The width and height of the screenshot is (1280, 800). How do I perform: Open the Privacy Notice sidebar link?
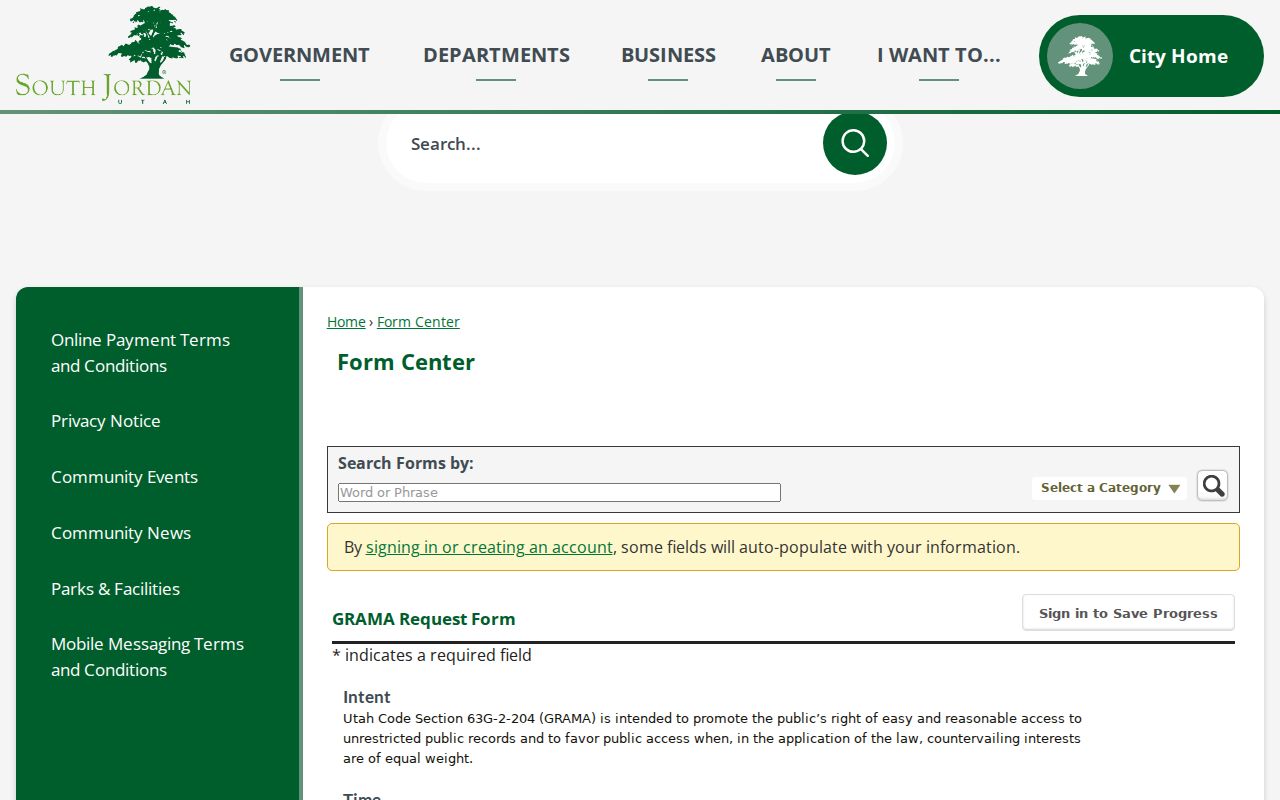pos(106,421)
